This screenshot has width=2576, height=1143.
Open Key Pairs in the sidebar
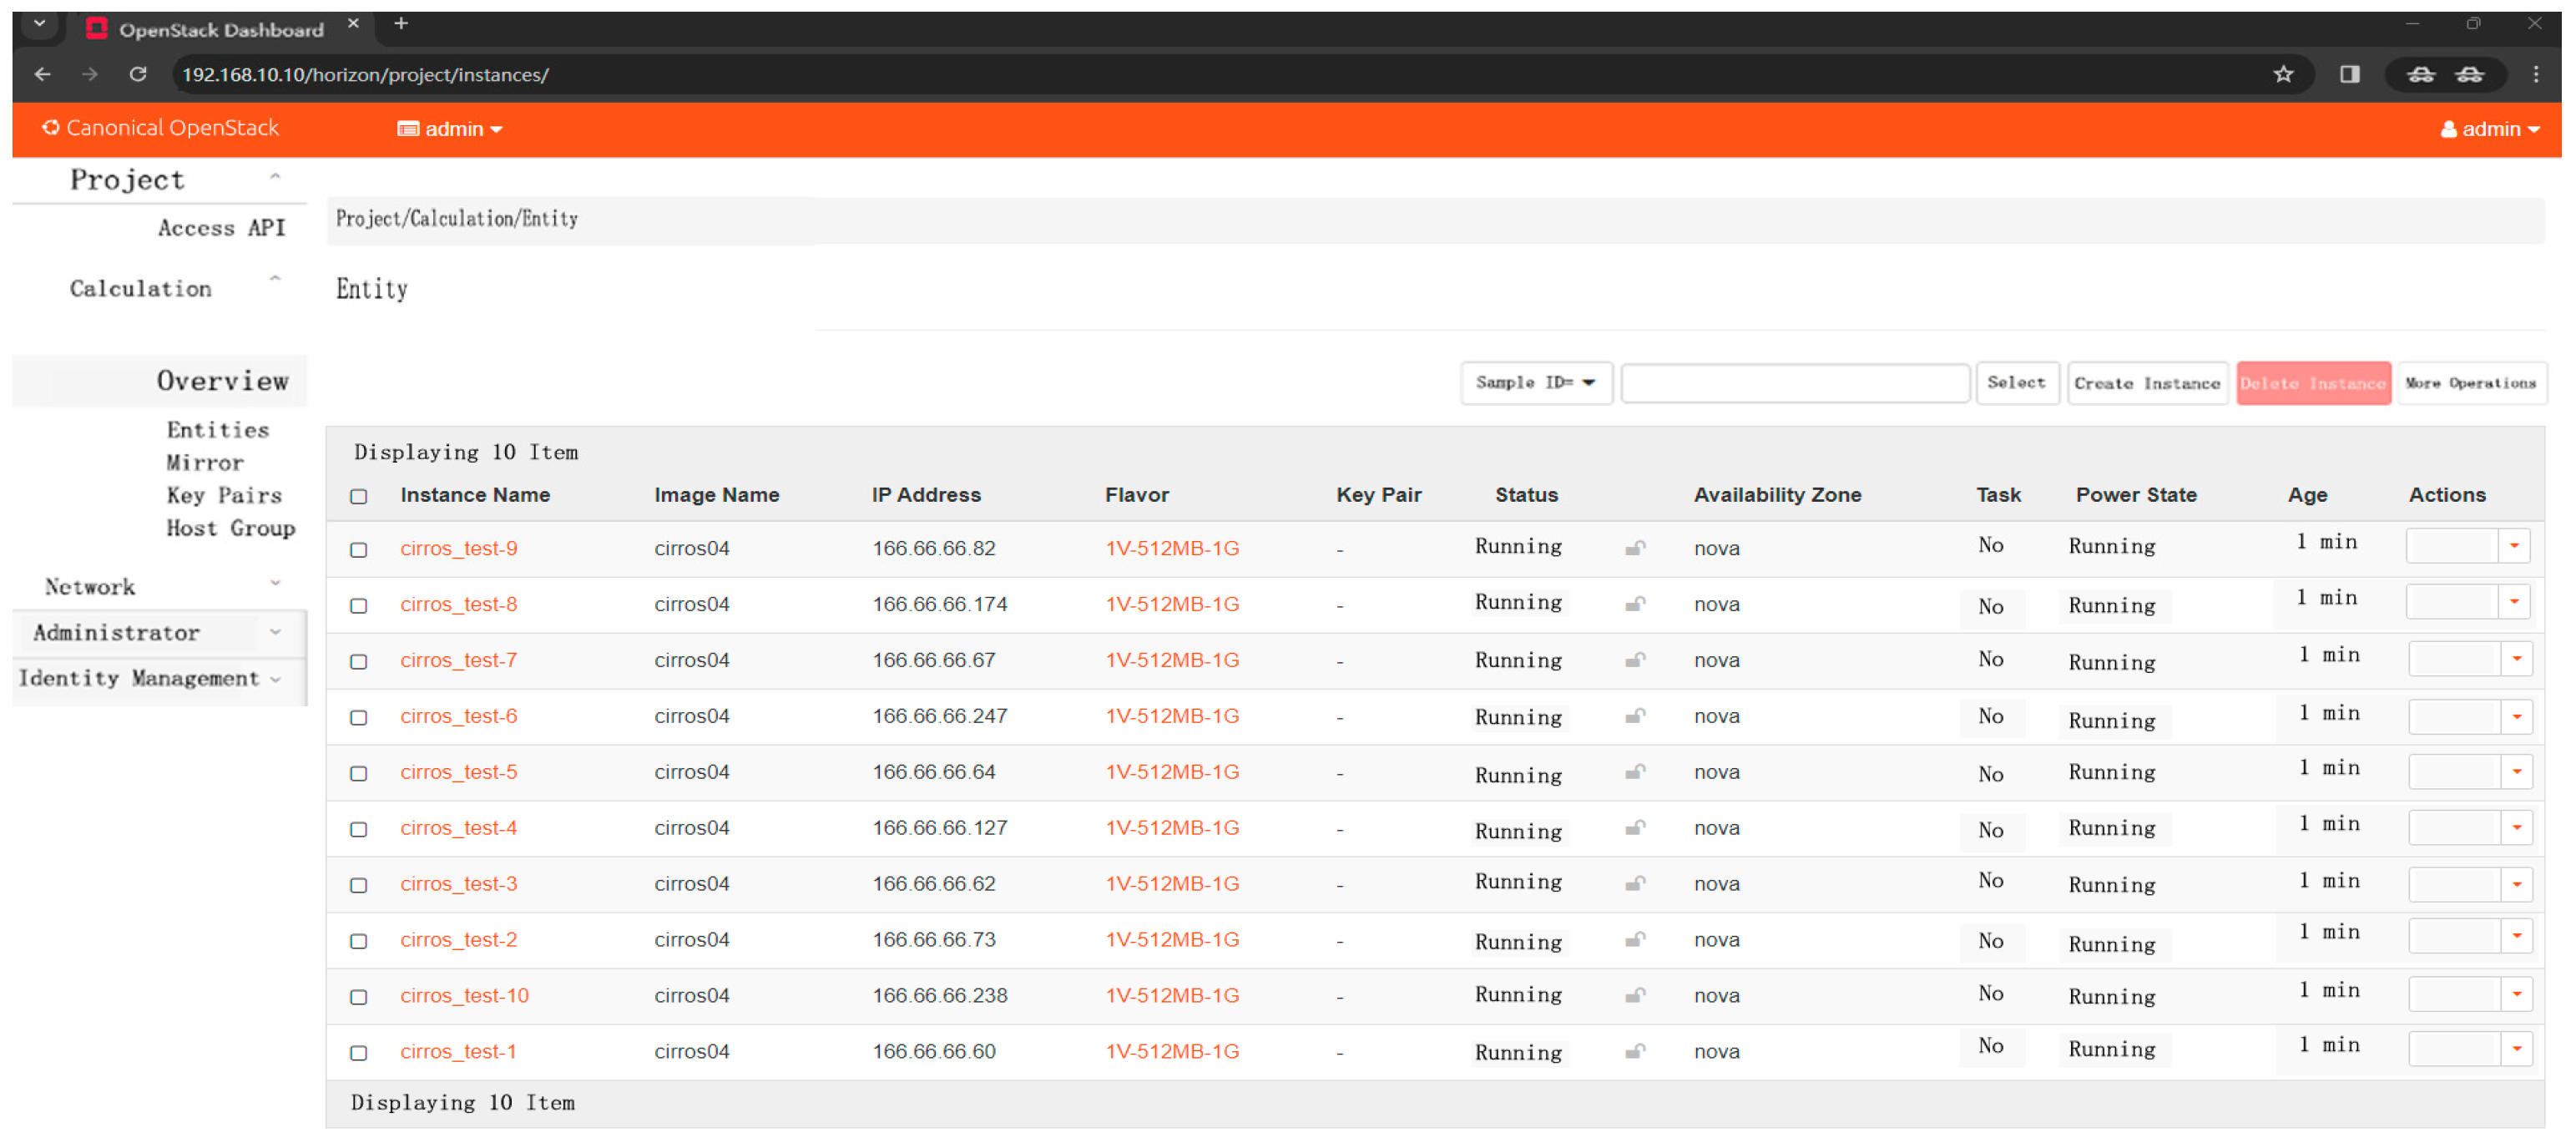tap(224, 495)
